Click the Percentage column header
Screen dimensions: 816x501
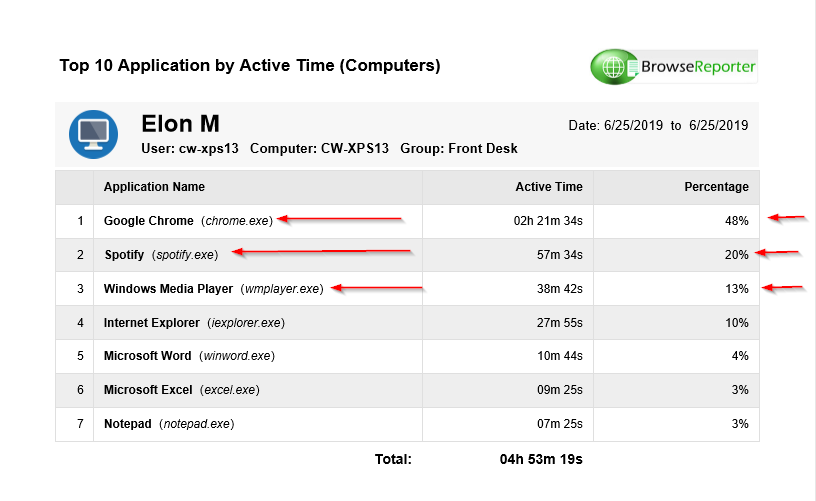click(x=716, y=187)
